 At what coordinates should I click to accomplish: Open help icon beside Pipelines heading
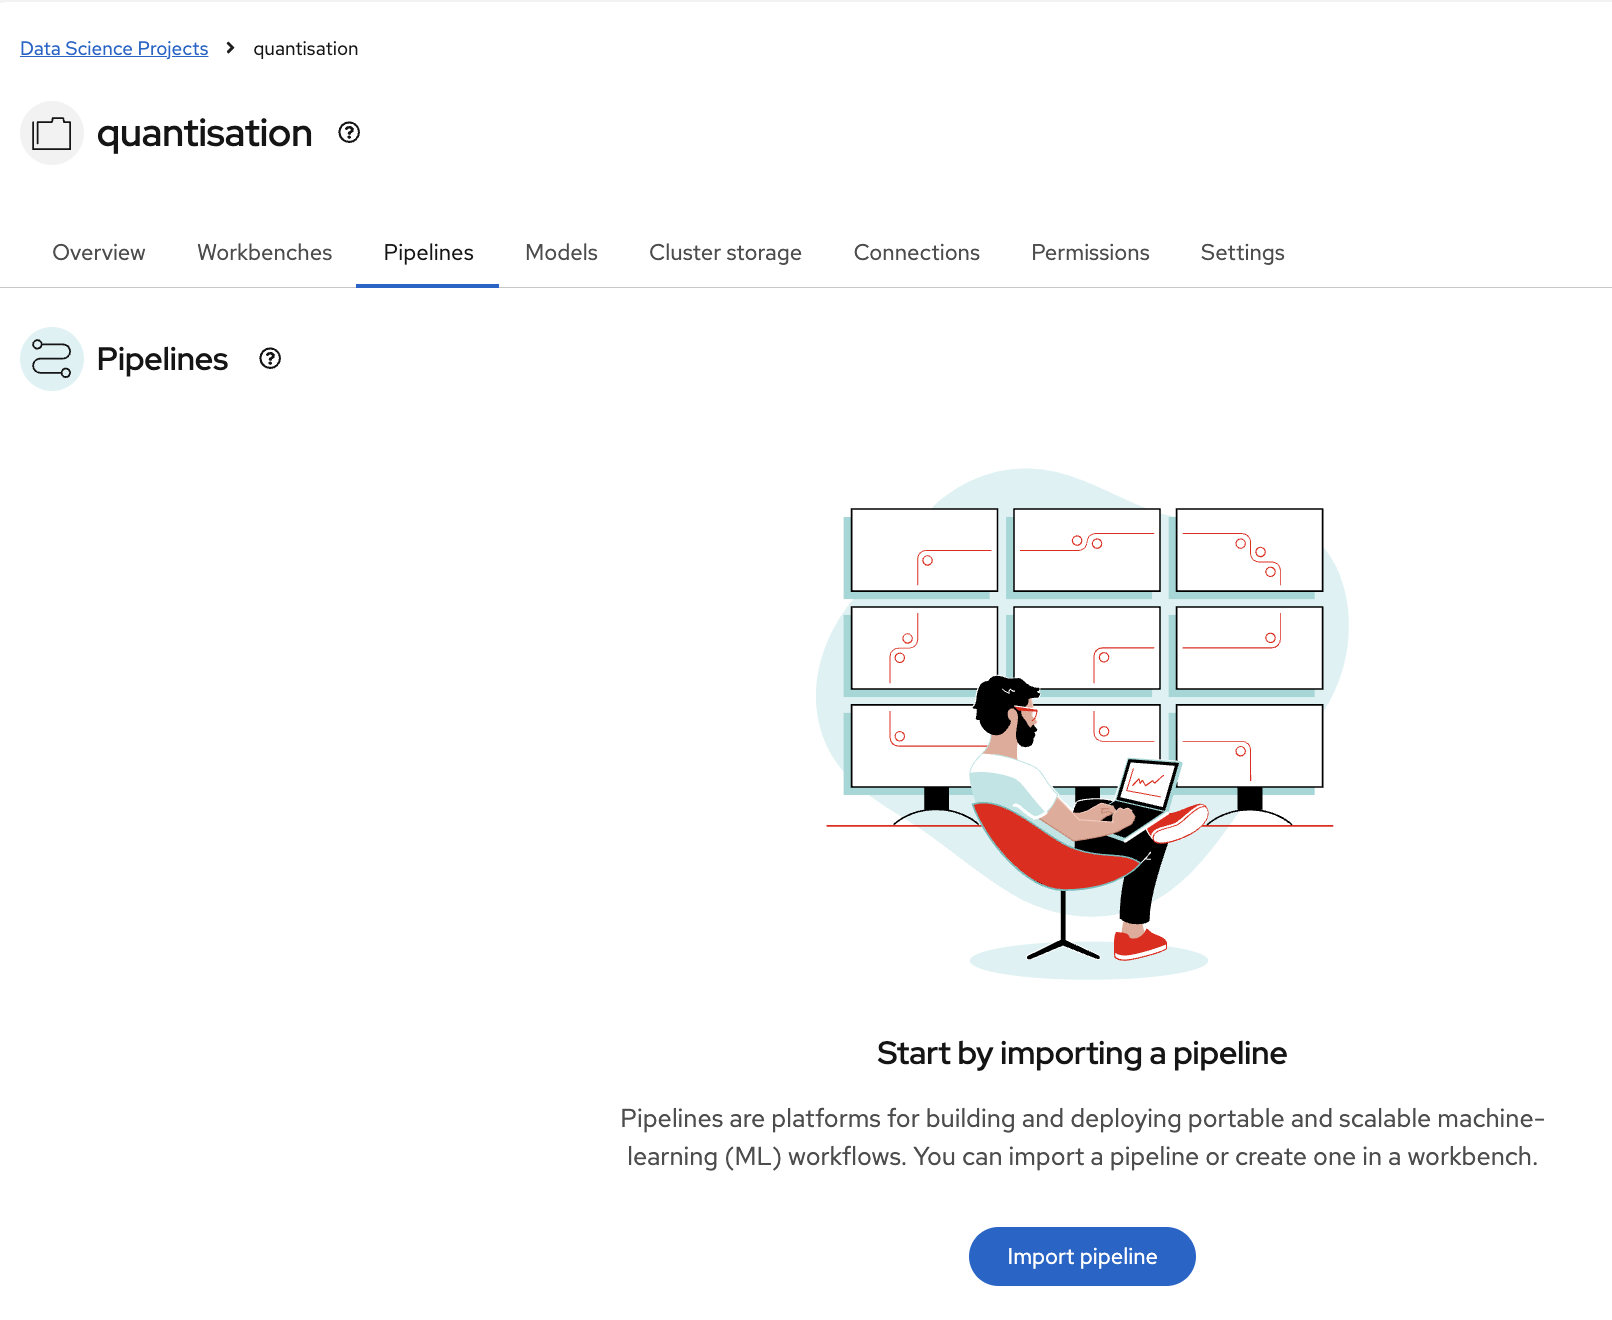pyautogui.click(x=270, y=358)
